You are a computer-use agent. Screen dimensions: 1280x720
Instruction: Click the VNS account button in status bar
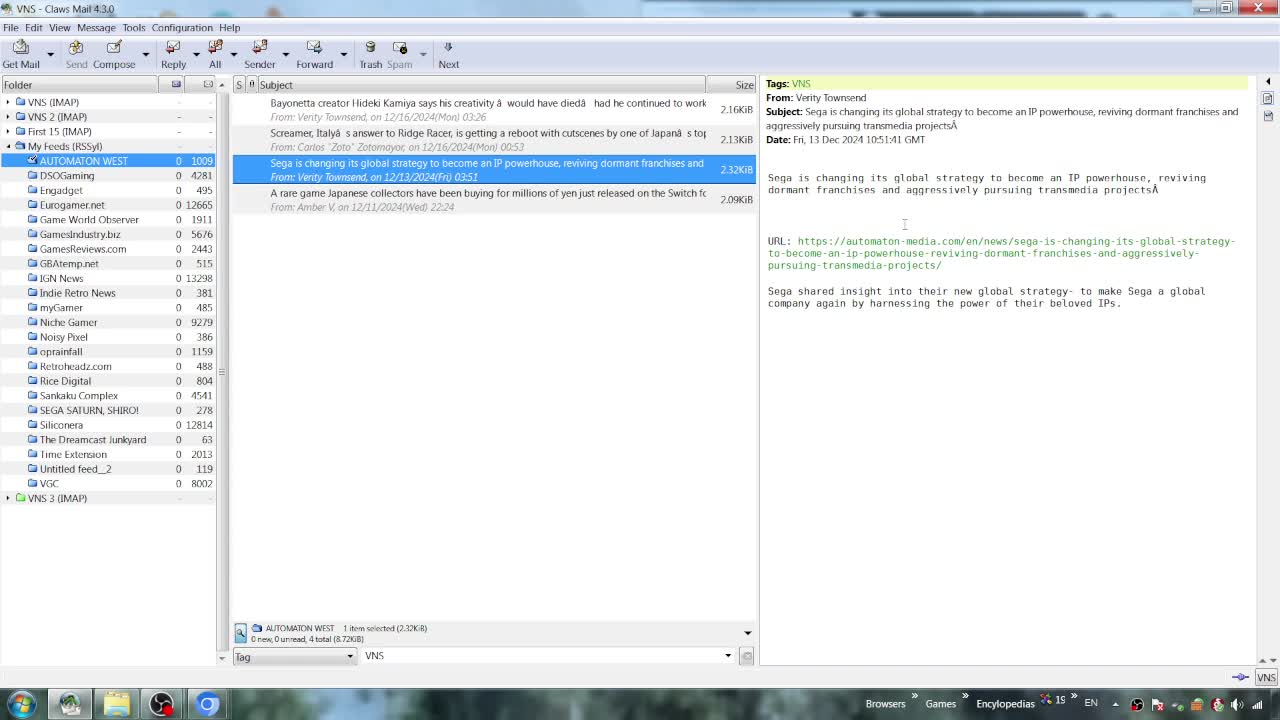coord(1266,677)
